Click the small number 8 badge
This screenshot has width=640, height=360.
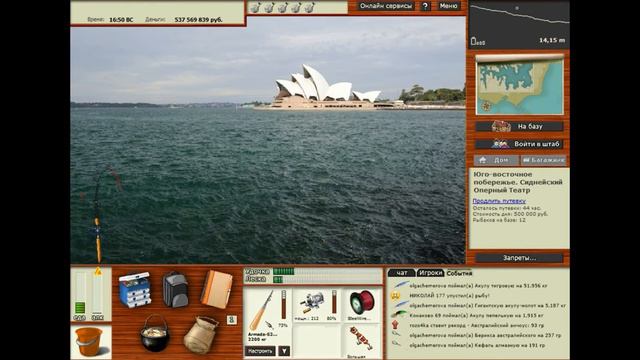click(231, 320)
